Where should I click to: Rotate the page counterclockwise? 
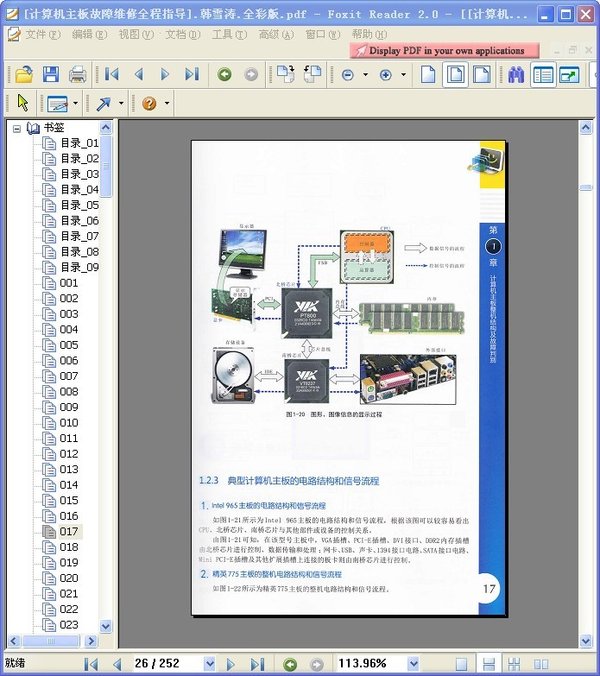[x=312, y=74]
